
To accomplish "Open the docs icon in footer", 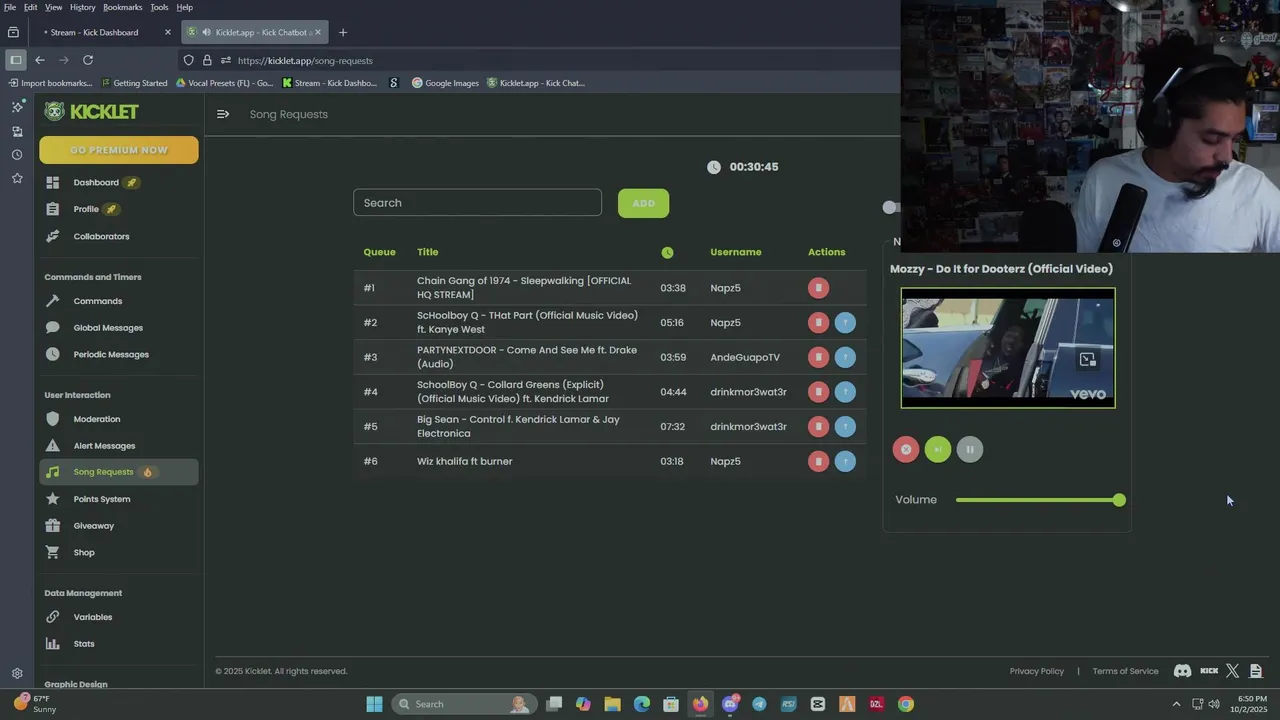I will [1256, 671].
